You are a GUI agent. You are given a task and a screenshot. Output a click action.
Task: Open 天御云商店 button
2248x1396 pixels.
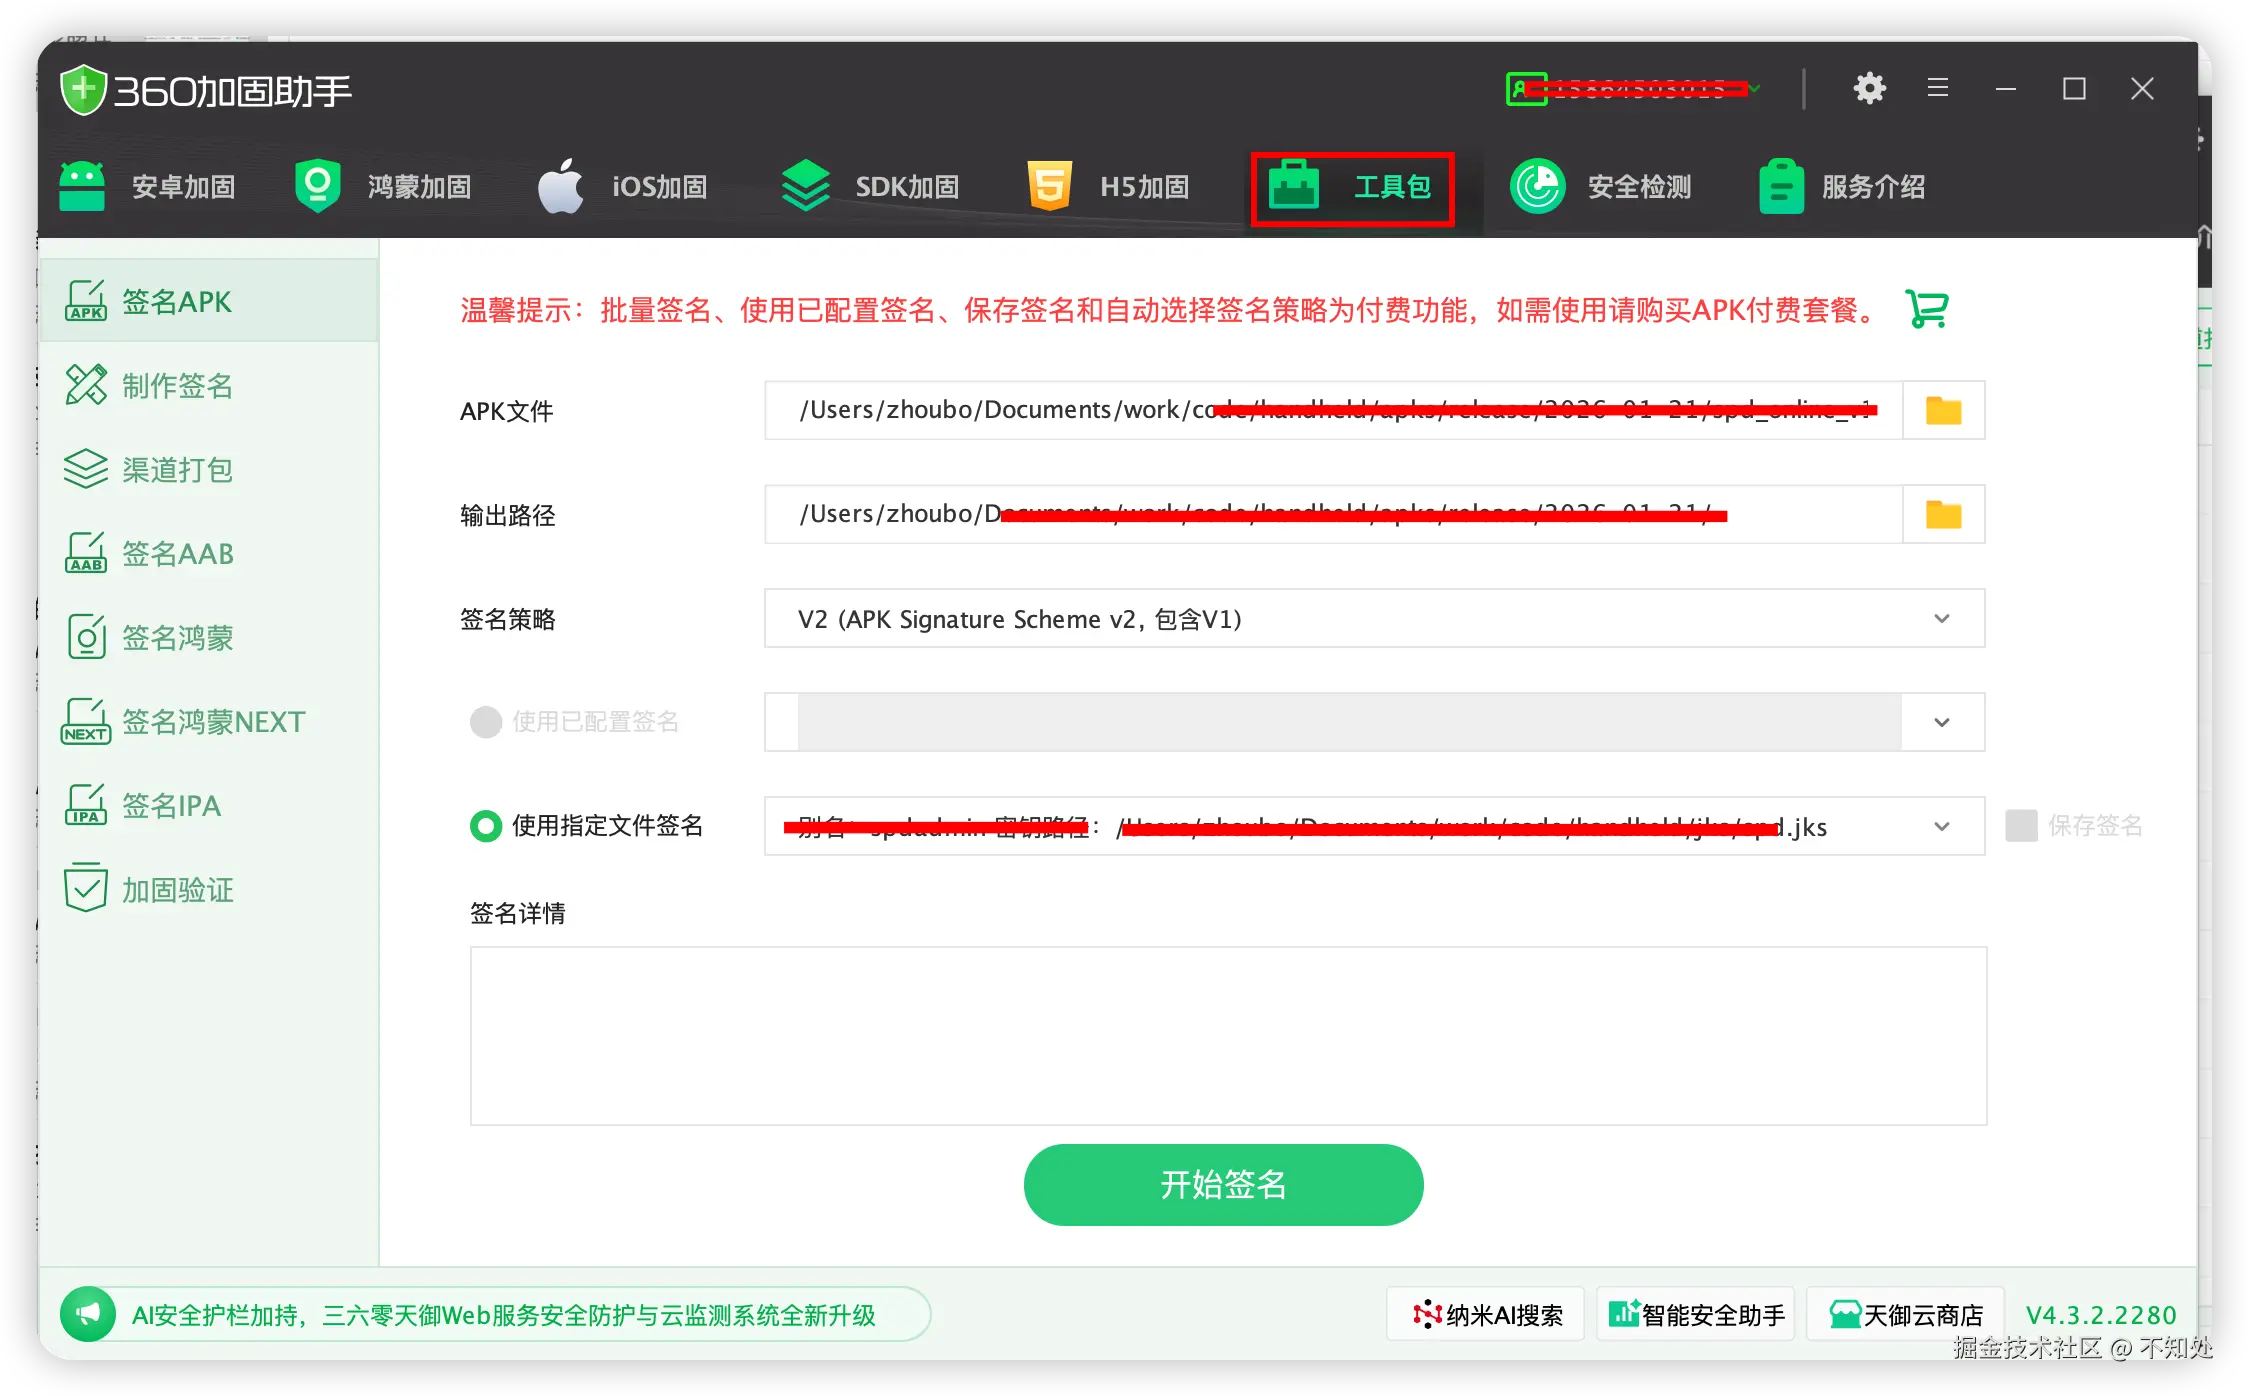pyautogui.click(x=1905, y=1314)
